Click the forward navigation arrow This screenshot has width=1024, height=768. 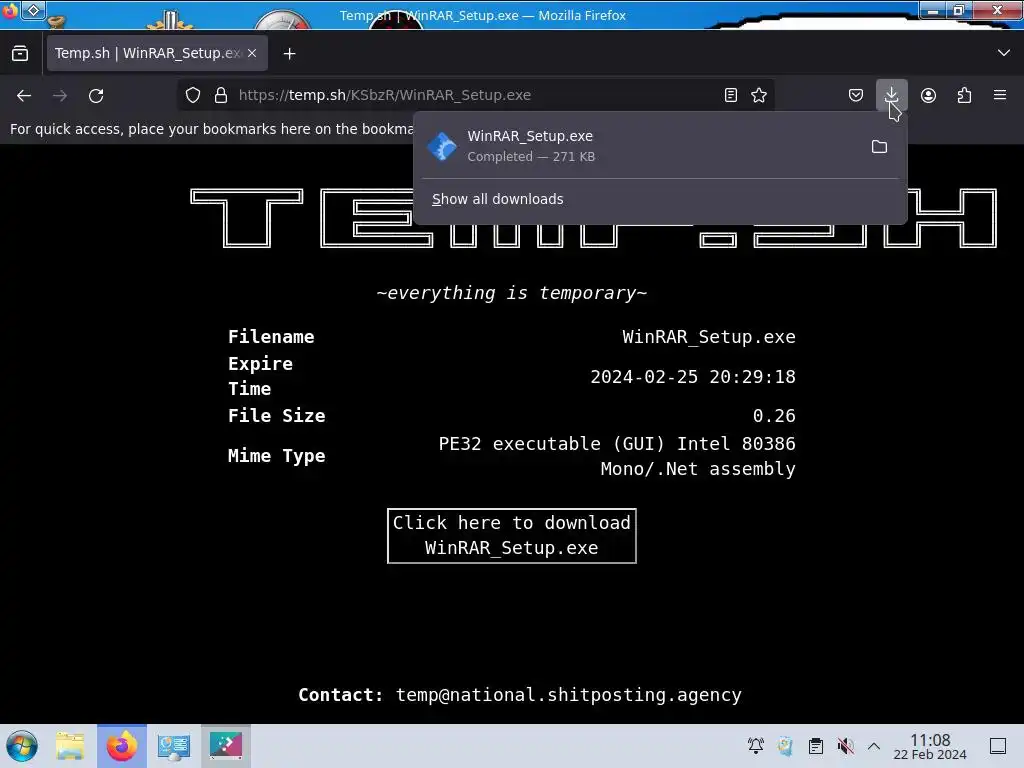coord(60,95)
